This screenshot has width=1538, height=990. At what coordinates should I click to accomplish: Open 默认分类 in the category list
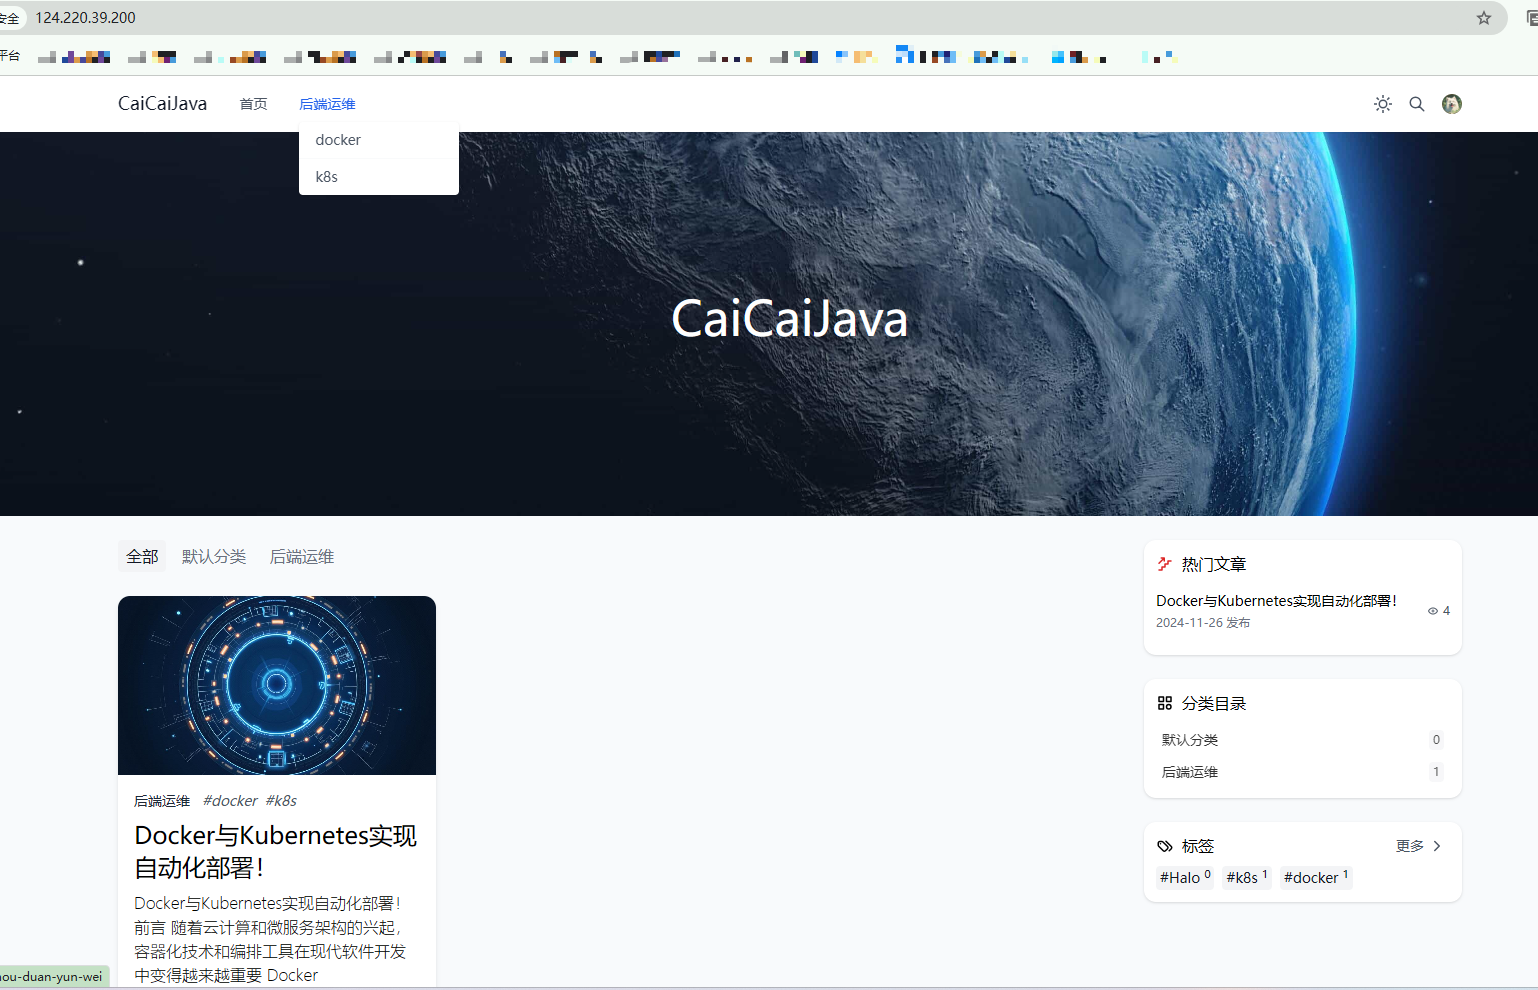[x=1302, y=740]
